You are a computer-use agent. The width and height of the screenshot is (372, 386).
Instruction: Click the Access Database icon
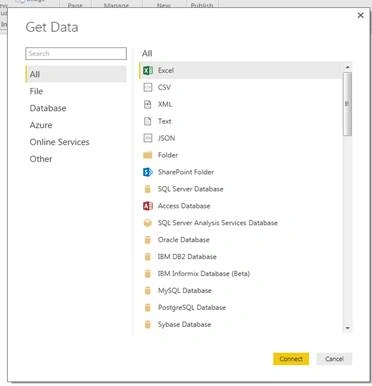click(148, 206)
